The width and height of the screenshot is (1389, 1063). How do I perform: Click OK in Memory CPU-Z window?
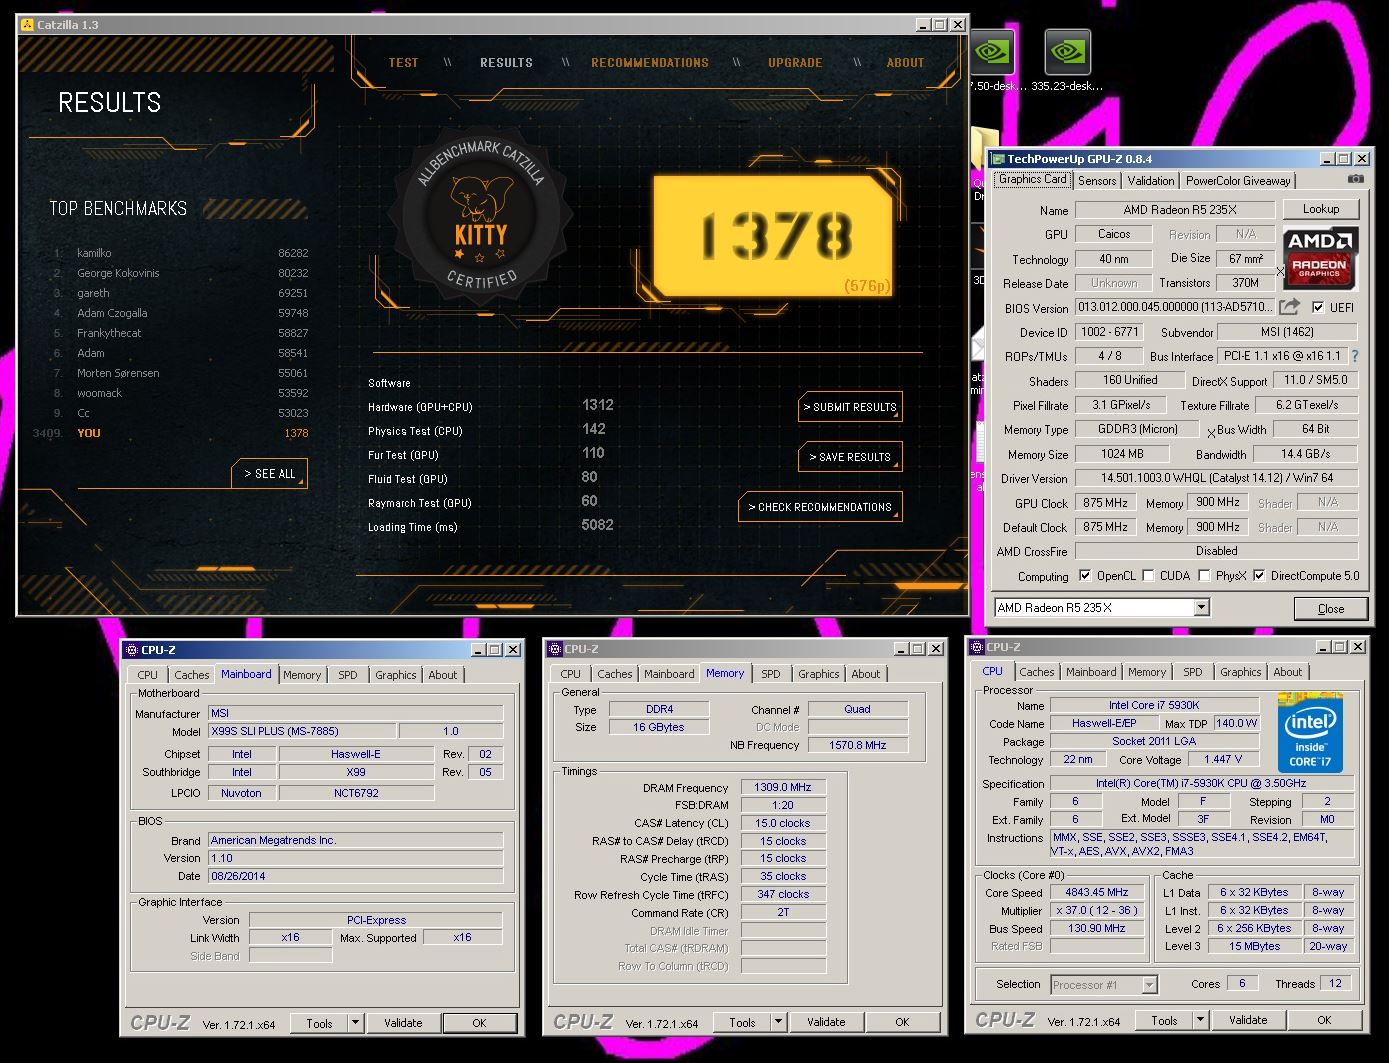[902, 1022]
